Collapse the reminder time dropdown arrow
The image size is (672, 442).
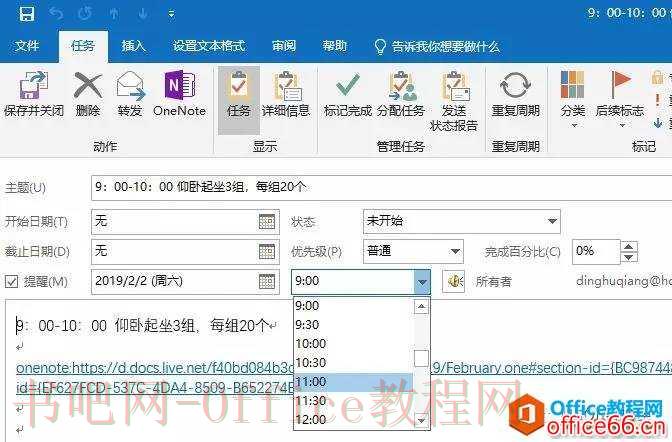[422, 282]
